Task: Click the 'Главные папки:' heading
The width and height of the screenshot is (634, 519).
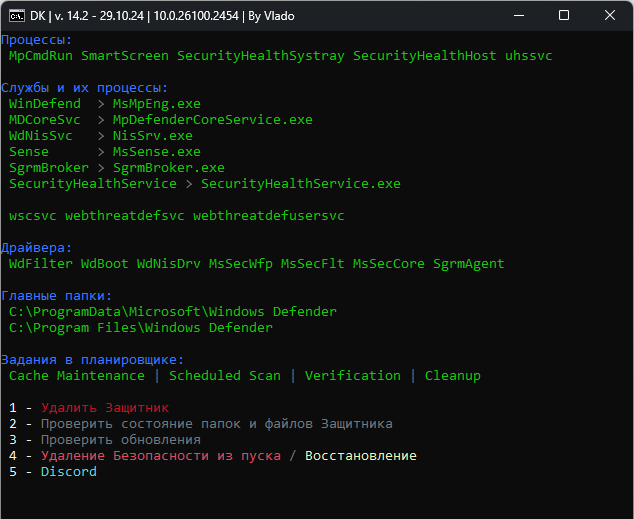Action: 57,296
